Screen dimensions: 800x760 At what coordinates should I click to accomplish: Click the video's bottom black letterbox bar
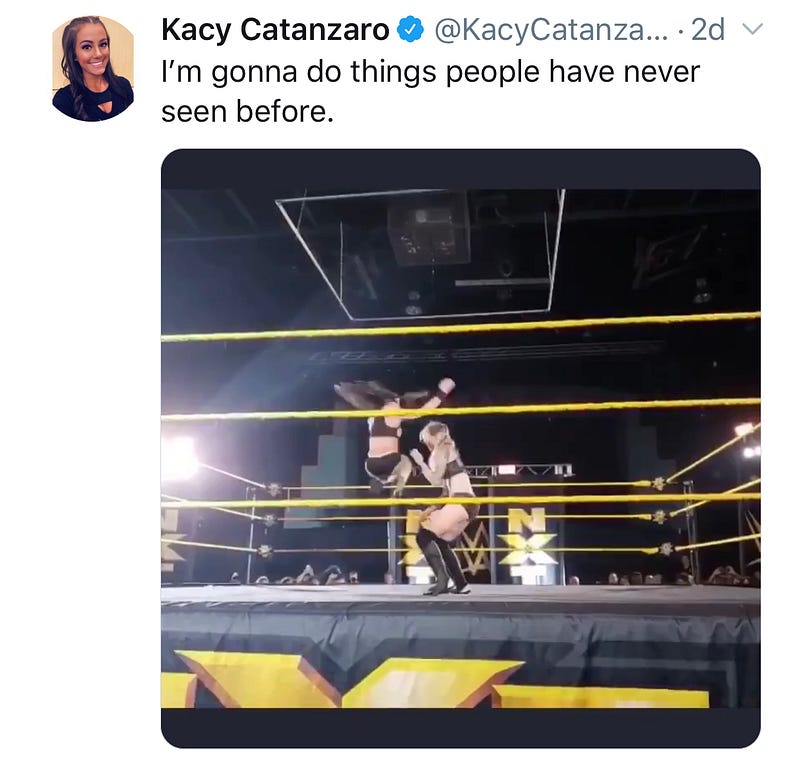460,728
